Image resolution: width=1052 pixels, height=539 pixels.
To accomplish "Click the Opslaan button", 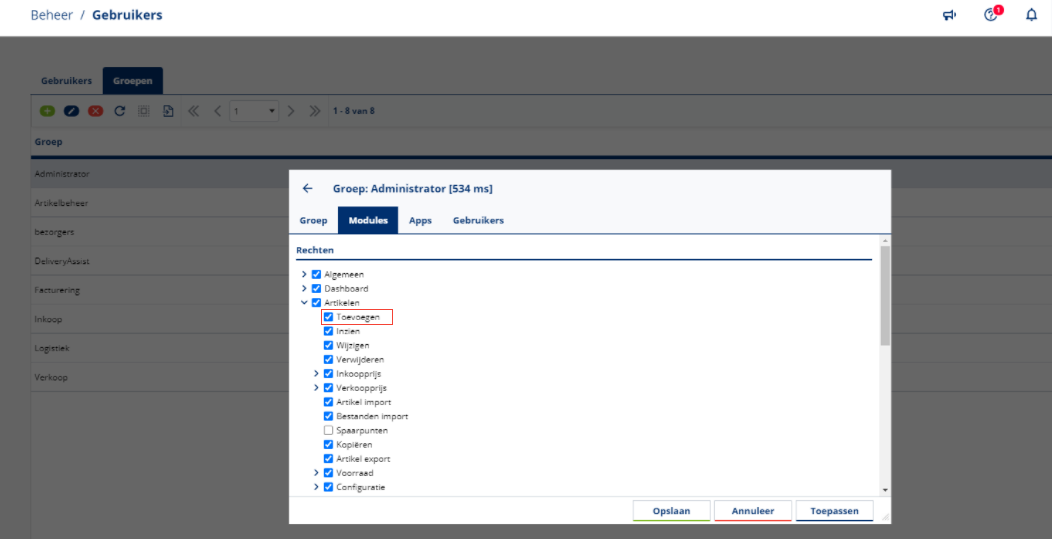I will click(671, 511).
